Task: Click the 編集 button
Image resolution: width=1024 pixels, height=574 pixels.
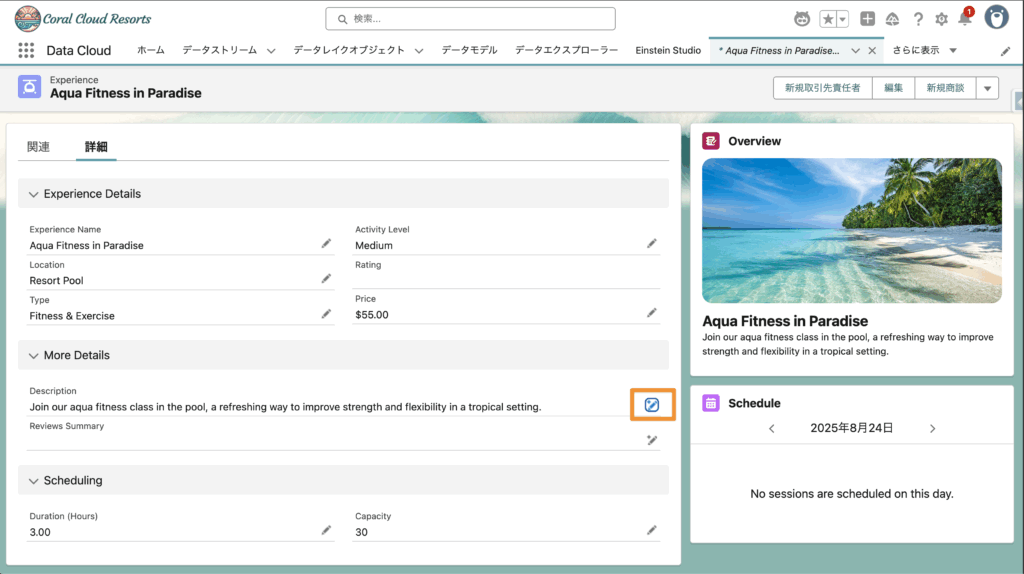Action: [x=893, y=88]
